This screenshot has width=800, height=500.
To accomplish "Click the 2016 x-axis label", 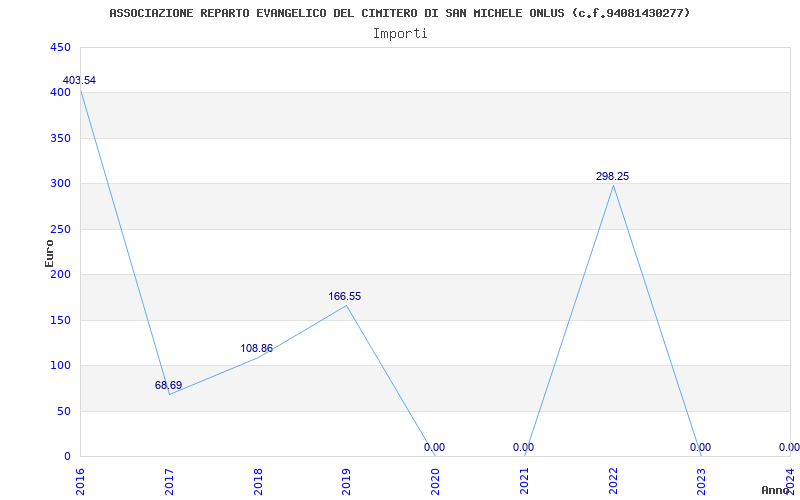I will tap(81, 481).
